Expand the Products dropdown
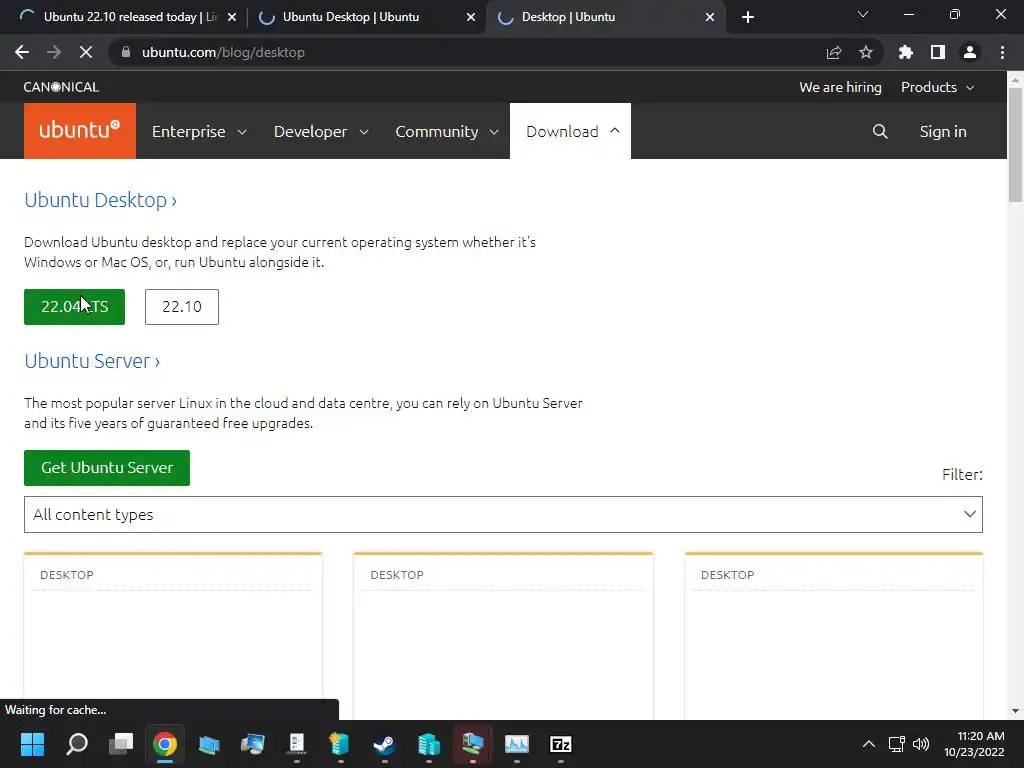The image size is (1024, 768). coord(937,87)
